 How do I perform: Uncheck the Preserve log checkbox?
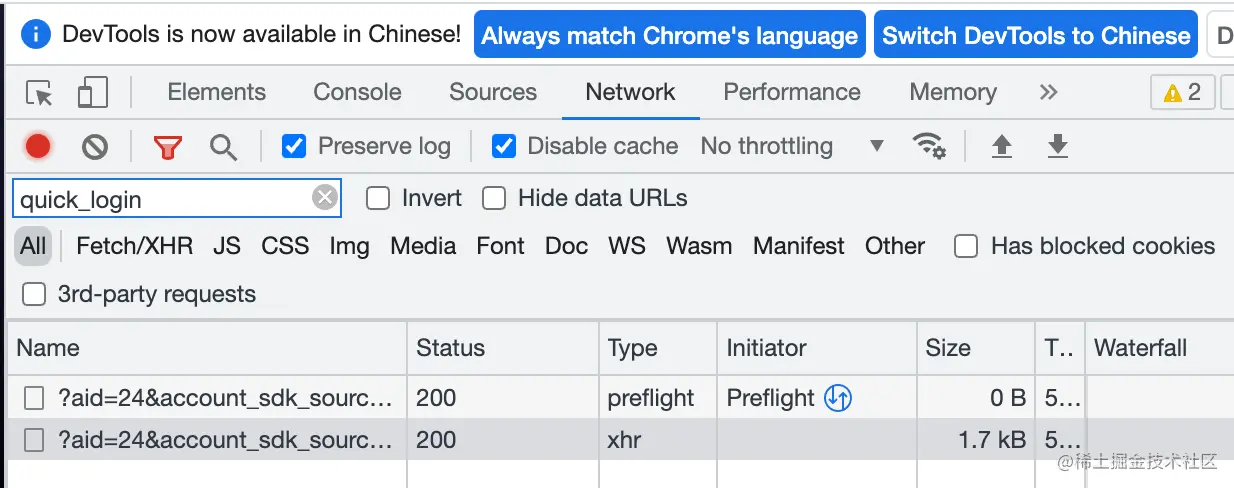(x=294, y=146)
